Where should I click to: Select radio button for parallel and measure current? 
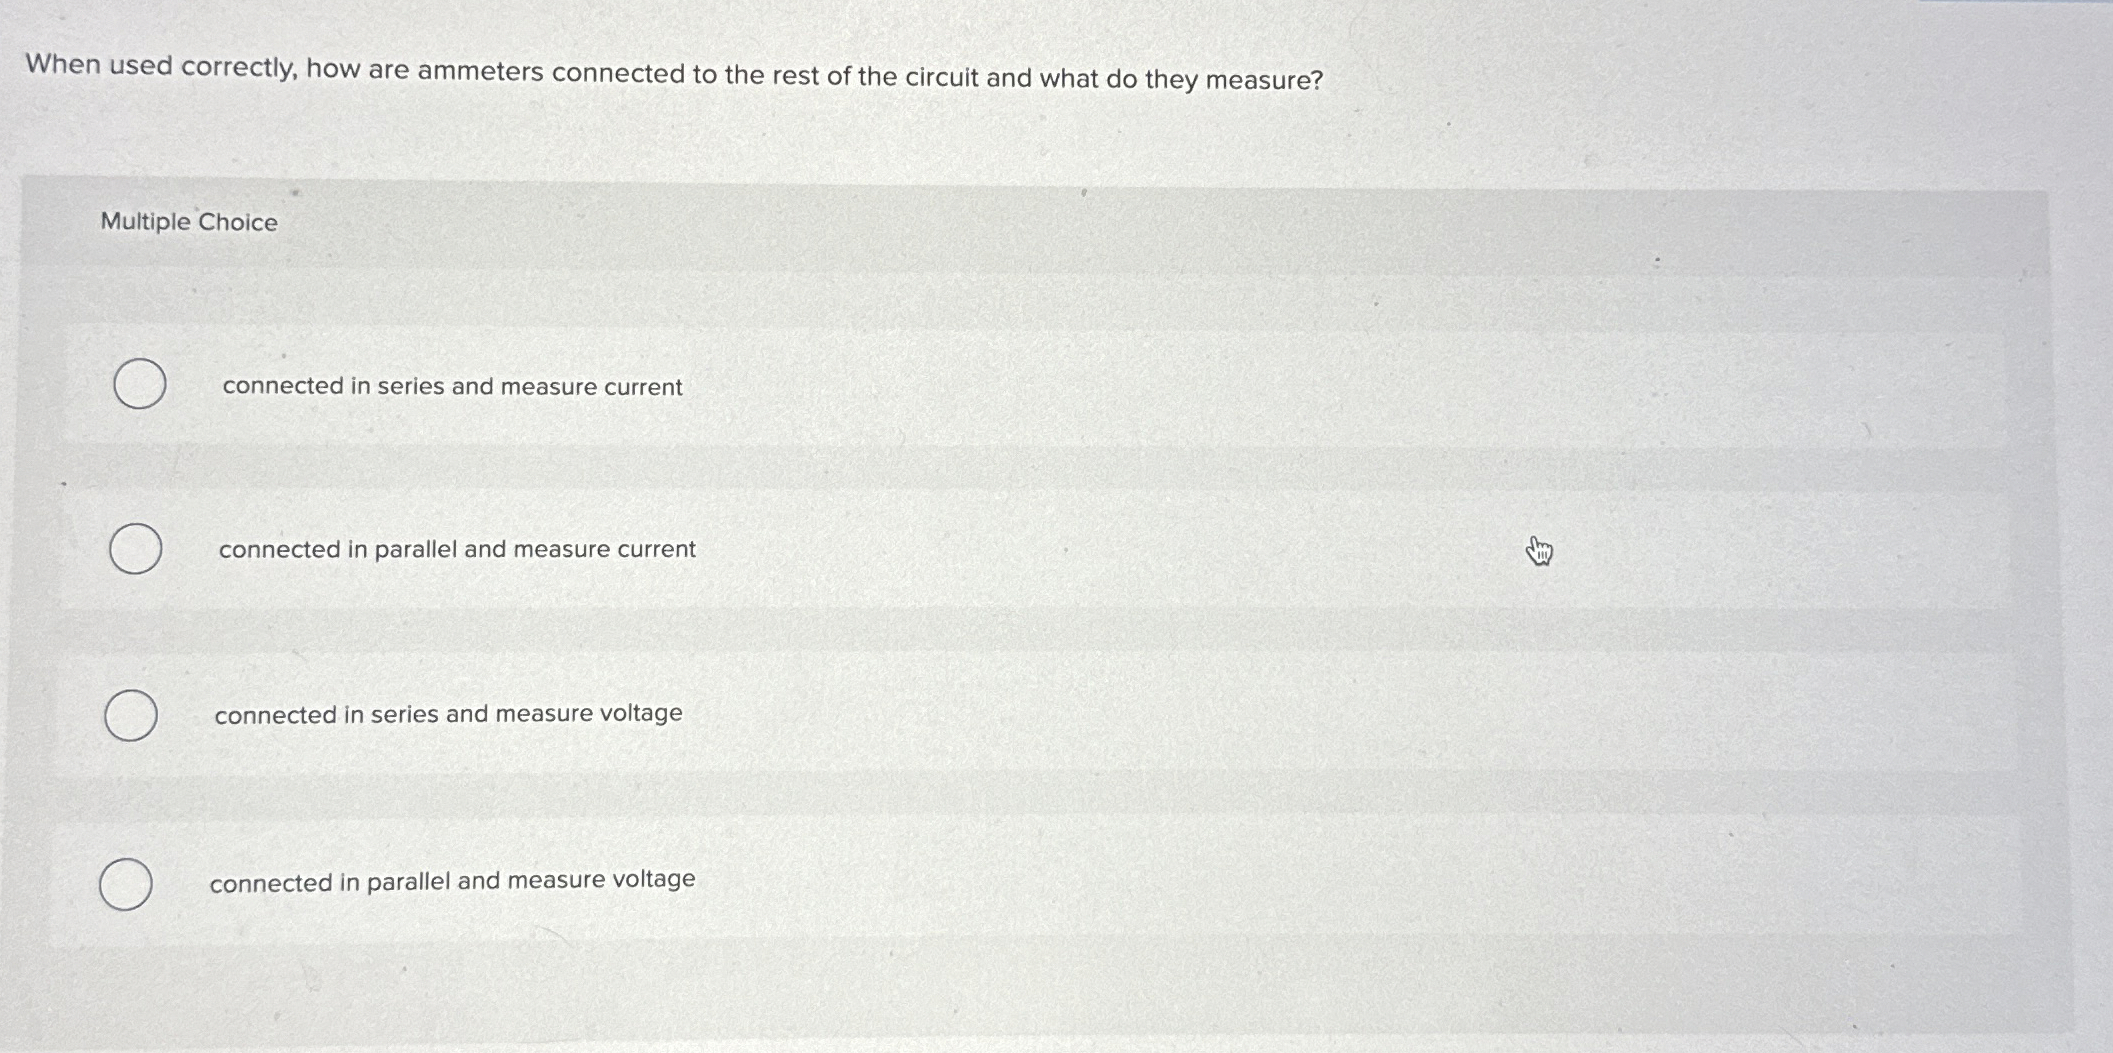point(135,548)
